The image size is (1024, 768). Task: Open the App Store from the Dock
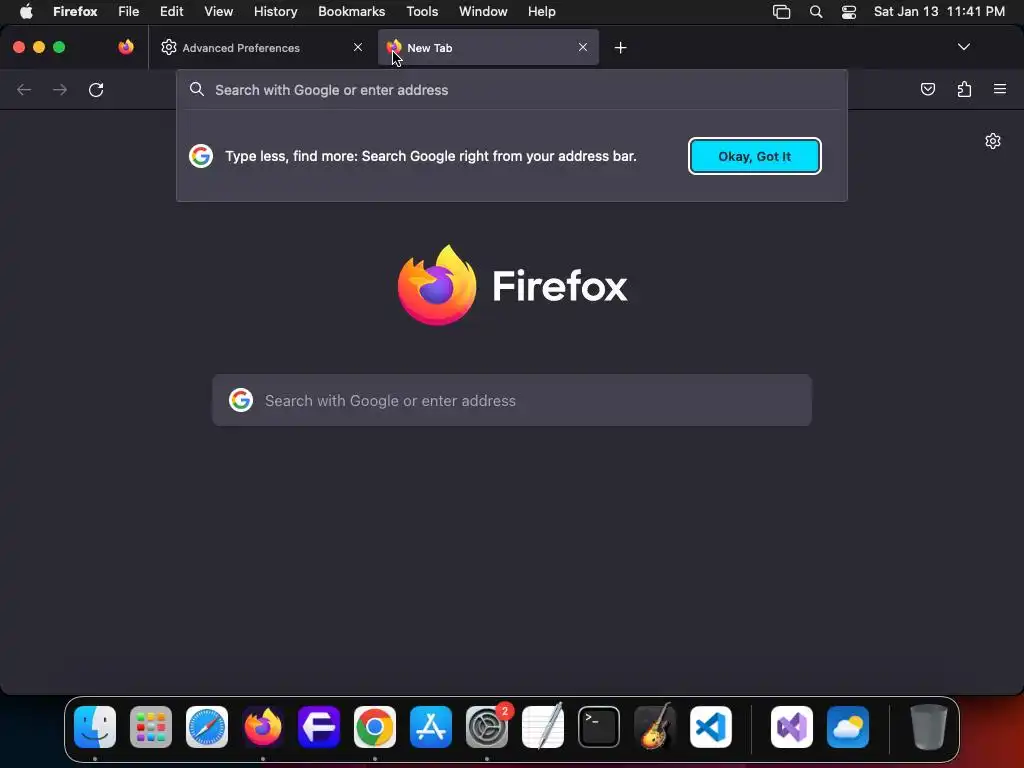[x=431, y=727]
